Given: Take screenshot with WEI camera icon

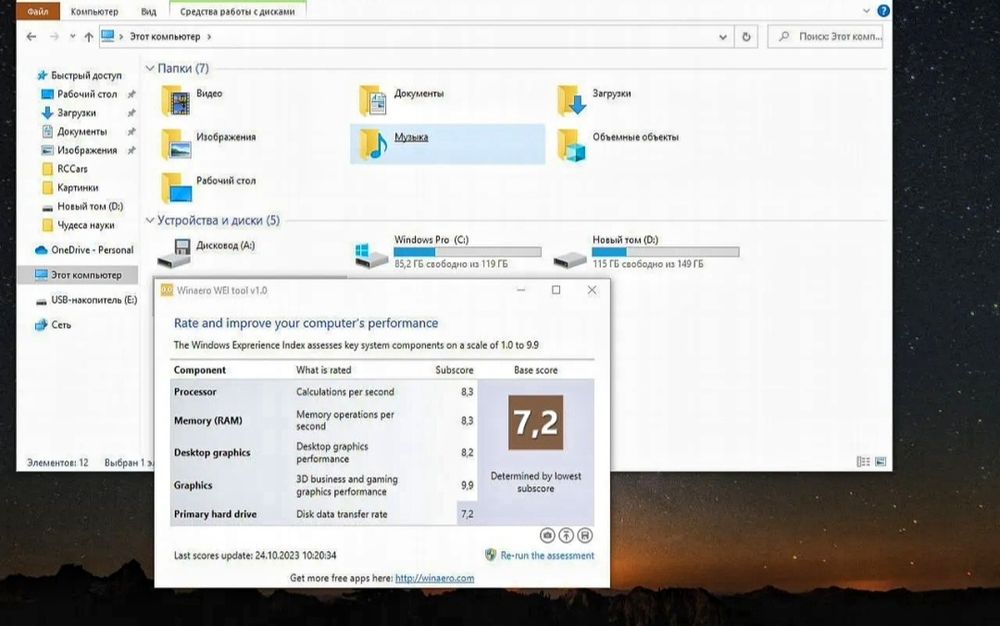Looking at the screenshot, I should pos(547,535).
